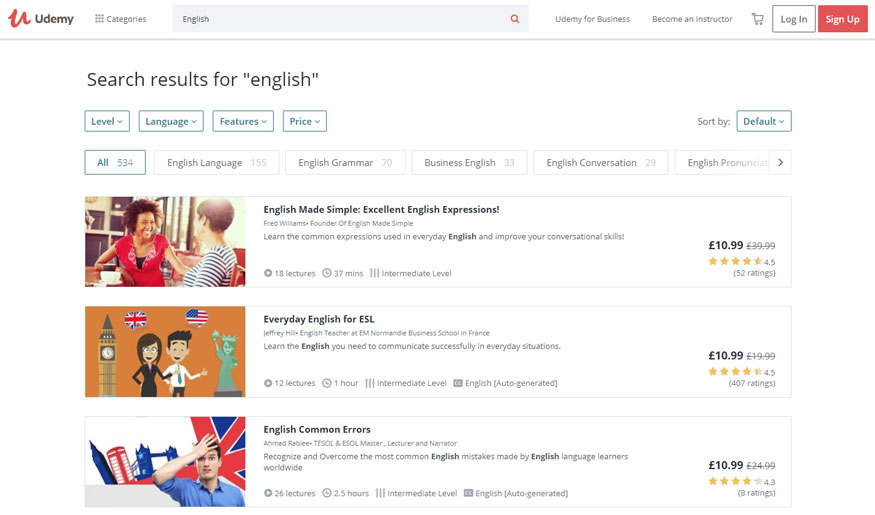Image resolution: width=875 pixels, height=515 pixels.
Task: Expand the Language filter dropdown
Action: (171, 121)
